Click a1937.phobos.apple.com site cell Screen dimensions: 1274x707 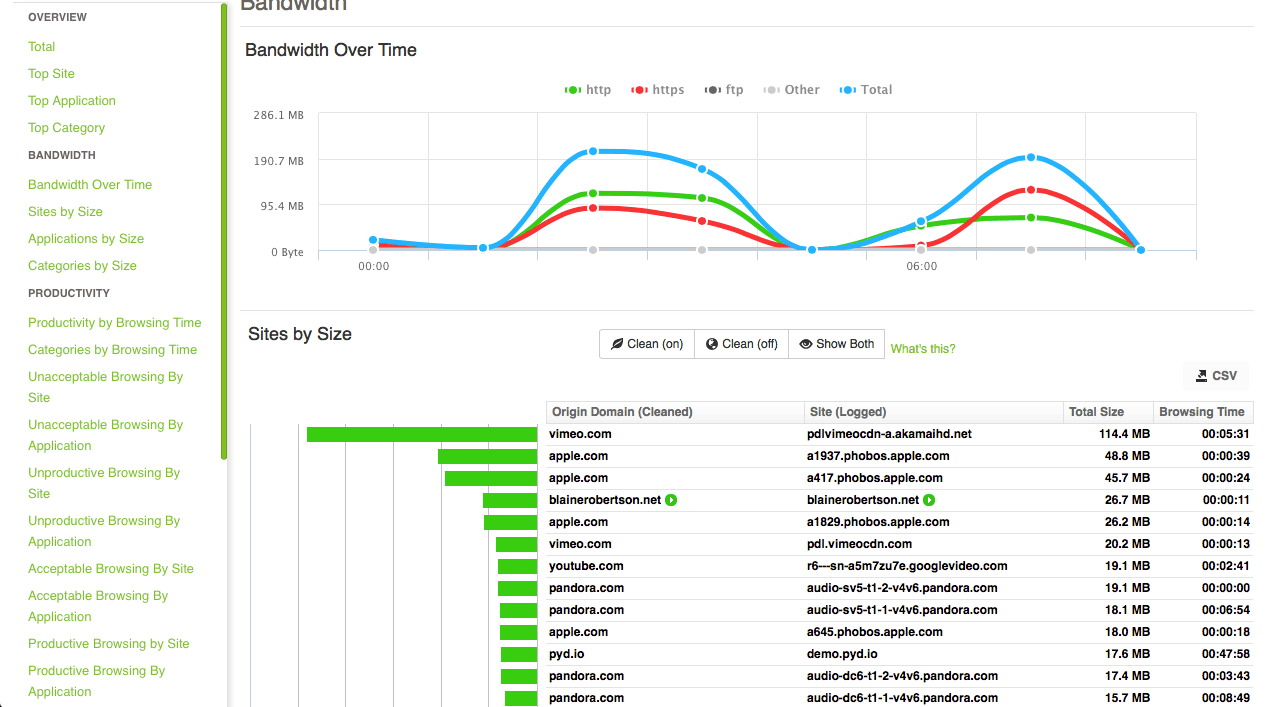click(x=878, y=456)
